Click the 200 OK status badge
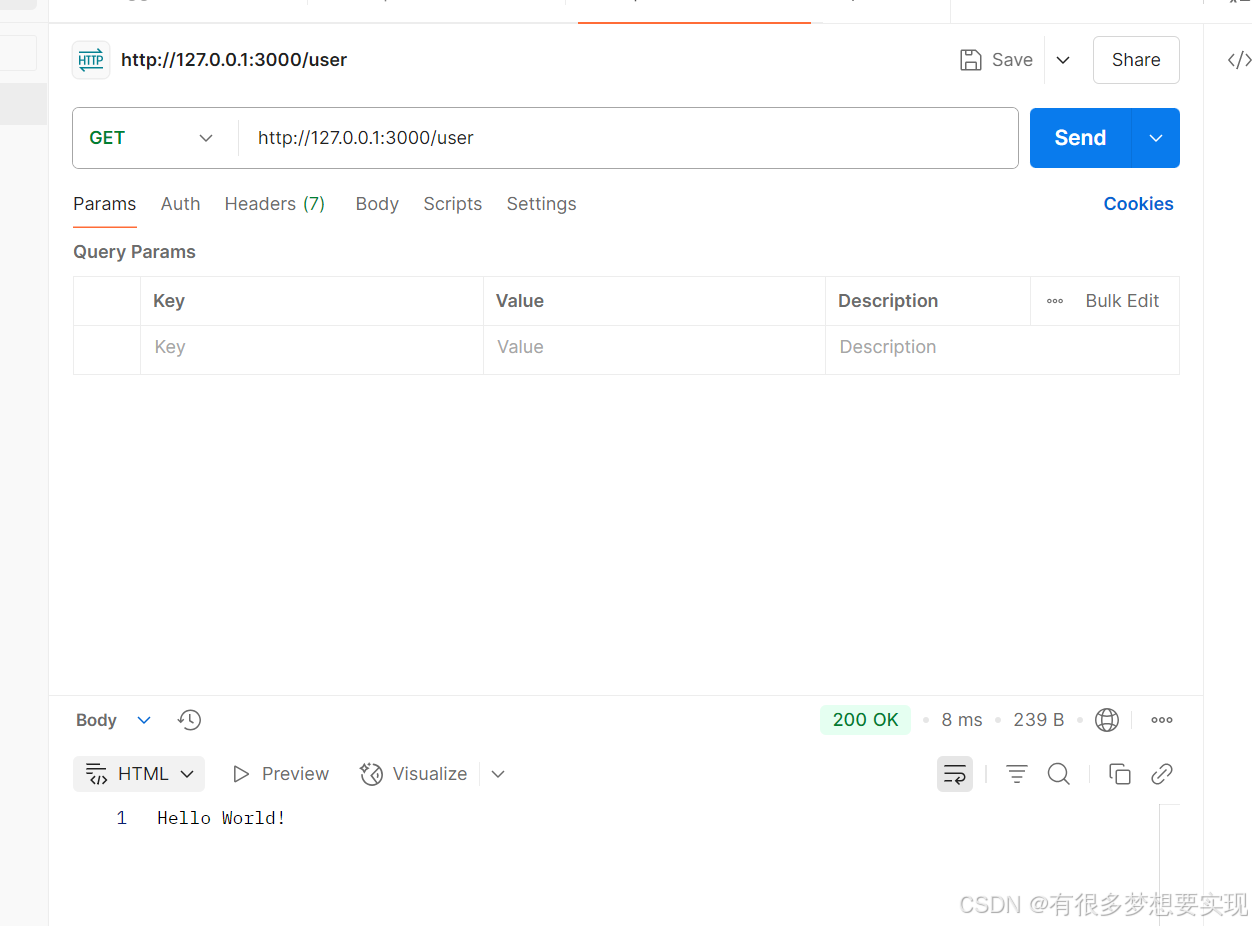The height and width of the screenshot is (926, 1252). 865,720
